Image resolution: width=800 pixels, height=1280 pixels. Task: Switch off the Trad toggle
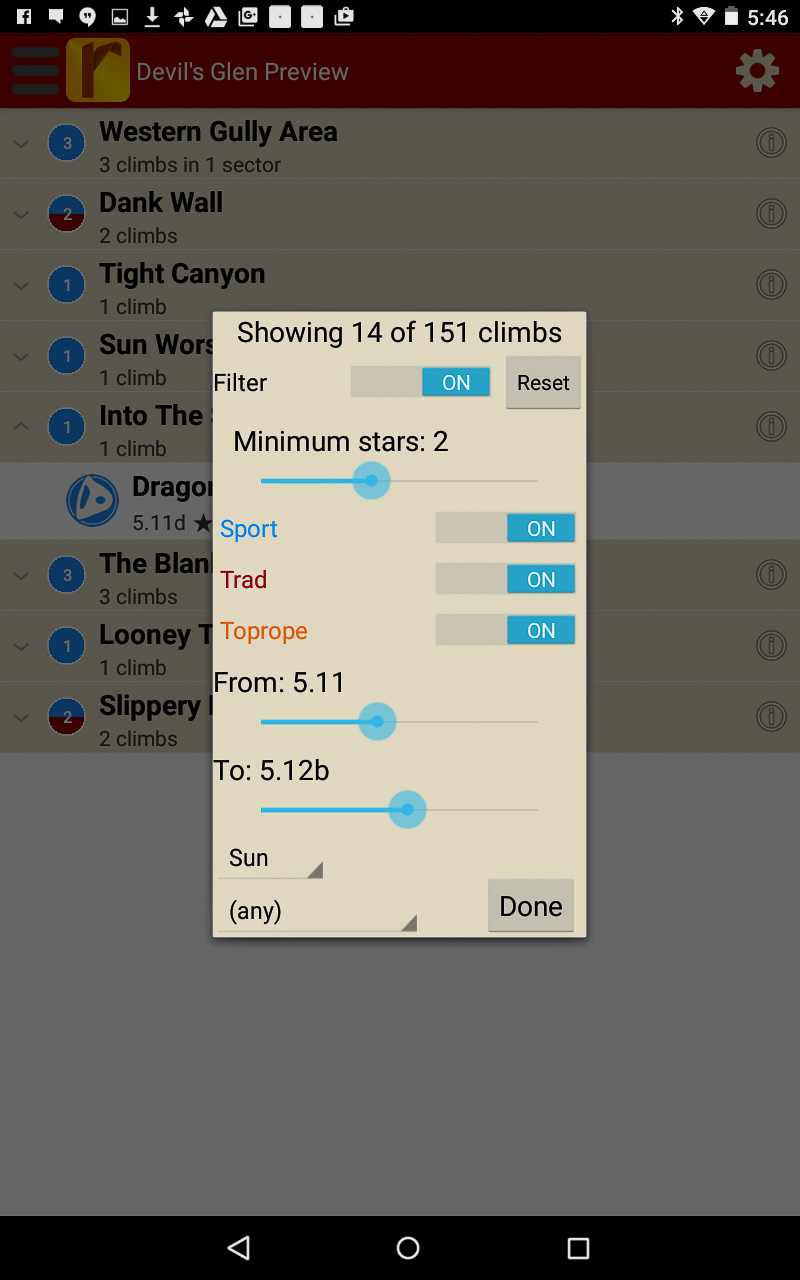pyautogui.click(x=505, y=579)
